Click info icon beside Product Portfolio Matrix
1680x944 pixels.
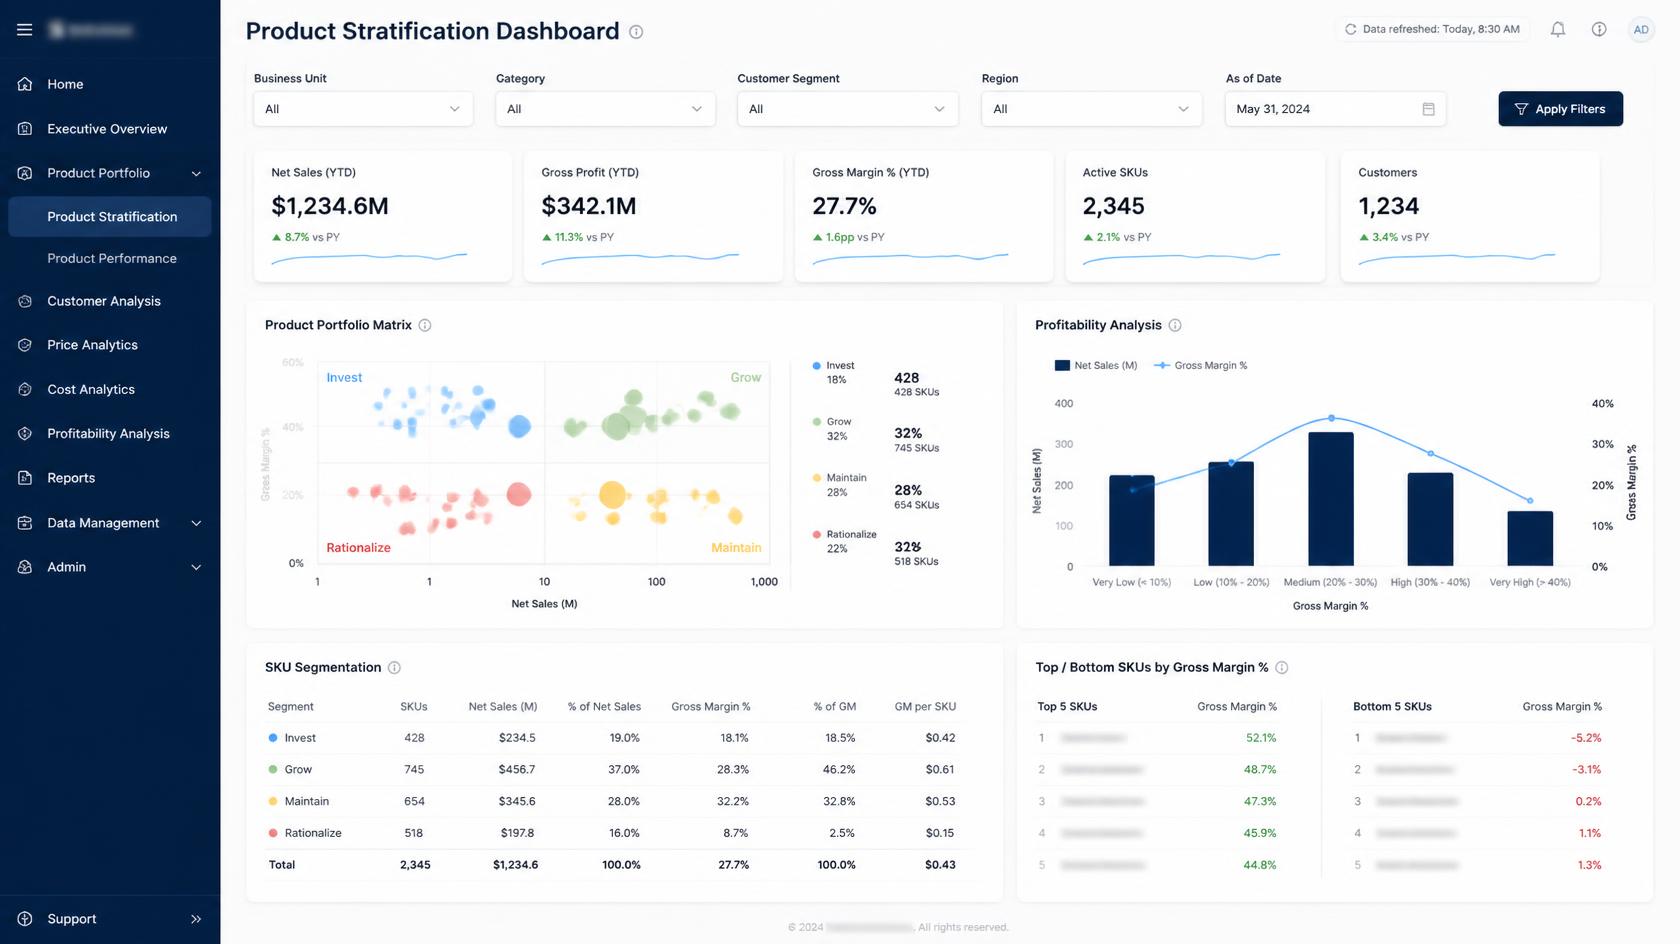425,325
